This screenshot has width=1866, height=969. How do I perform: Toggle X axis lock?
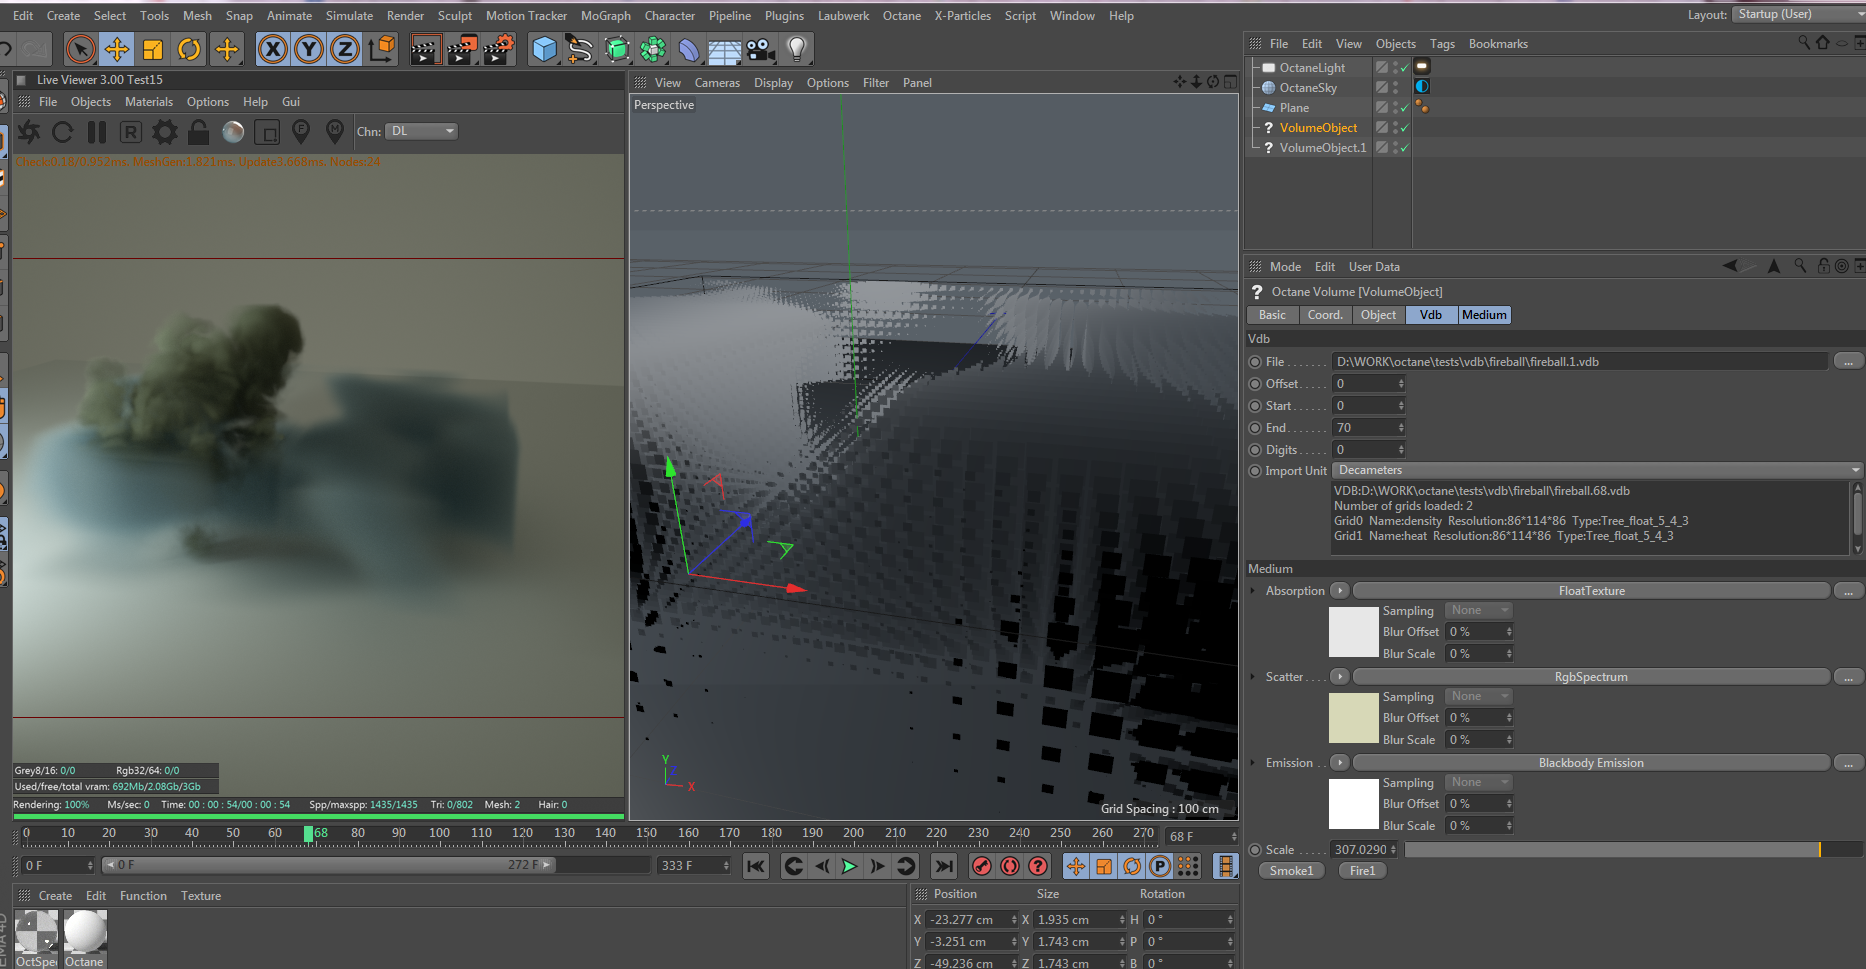pyautogui.click(x=273, y=49)
